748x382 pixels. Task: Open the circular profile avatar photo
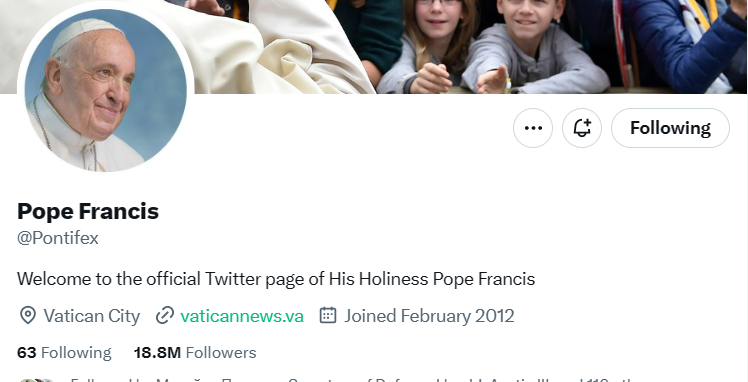click(105, 90)
